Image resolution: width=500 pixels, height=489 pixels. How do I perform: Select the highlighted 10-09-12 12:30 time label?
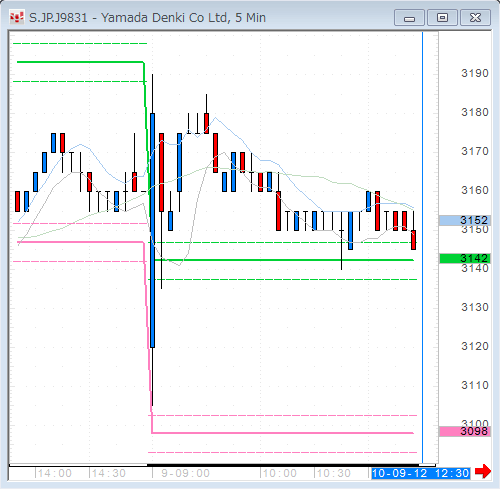click(x=421, y=473)
